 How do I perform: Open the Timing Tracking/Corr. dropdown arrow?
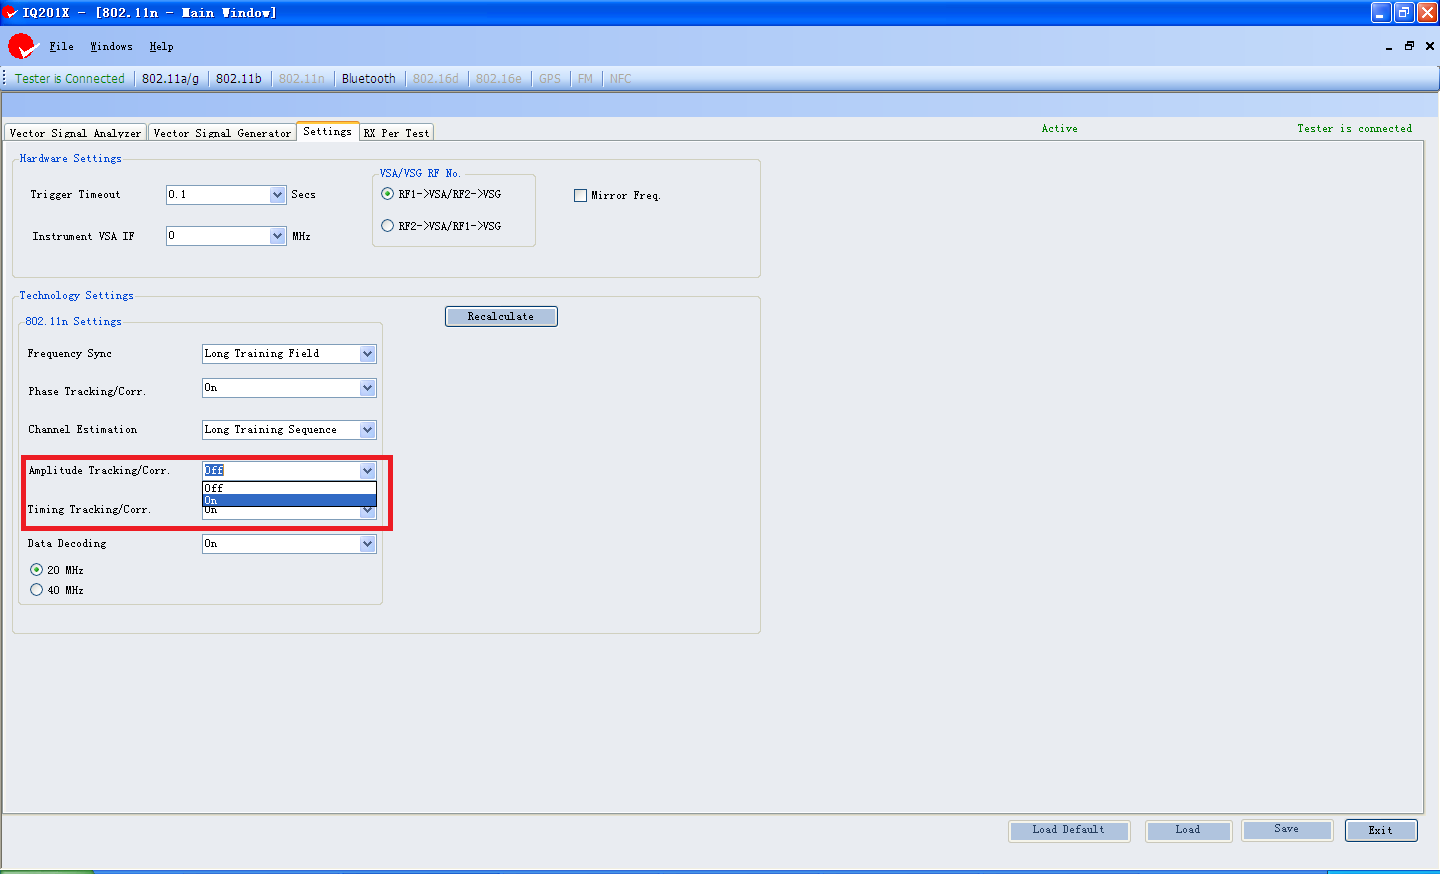367,511
